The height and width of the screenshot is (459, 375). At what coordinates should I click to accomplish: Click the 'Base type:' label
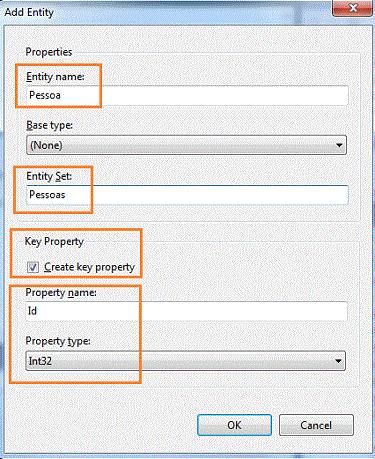(x=49, y=126)
